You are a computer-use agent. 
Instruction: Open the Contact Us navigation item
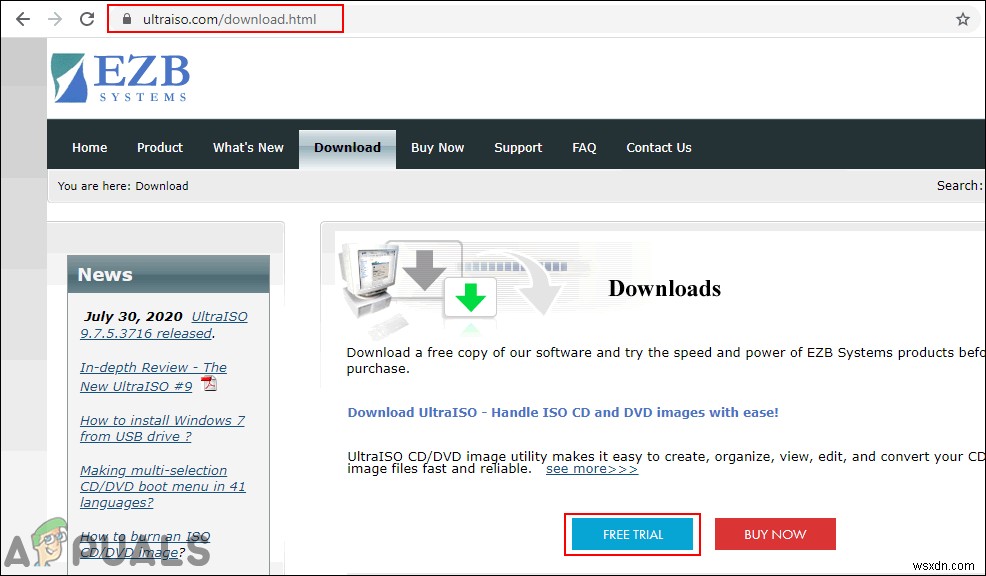click(x=659, y=148)
